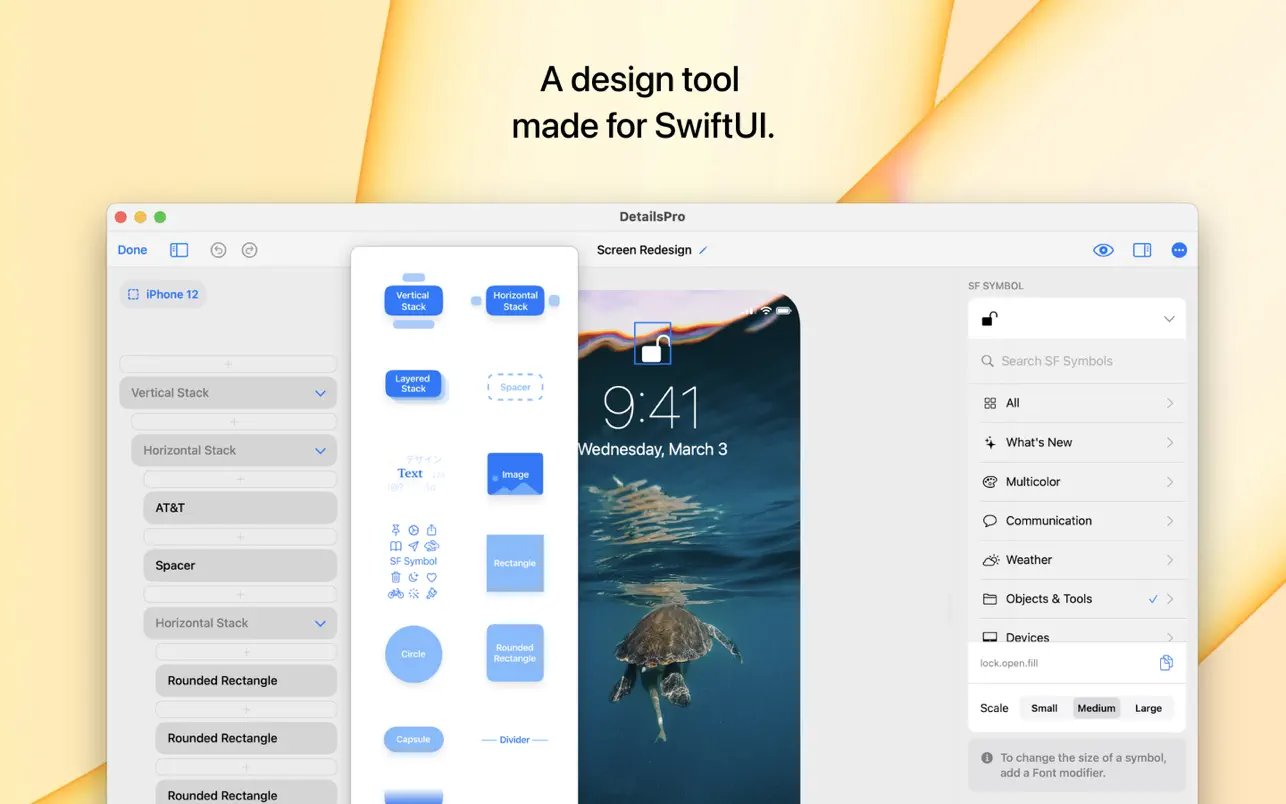The width and height of the screenshot is (1286, 804).
Task: Add a Vertical Stack component
Action: 413,299
